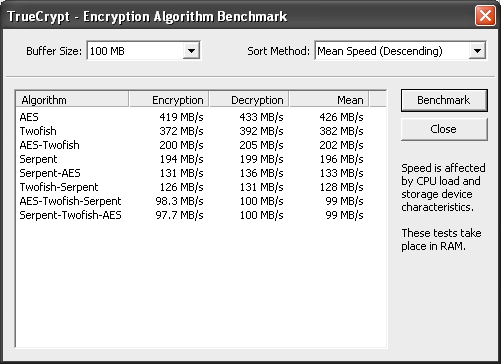Screen dimensions: 501x364
Task: Click the TrueCrypt window title bar
Action: pyautogui.click(x=233, y=16)
